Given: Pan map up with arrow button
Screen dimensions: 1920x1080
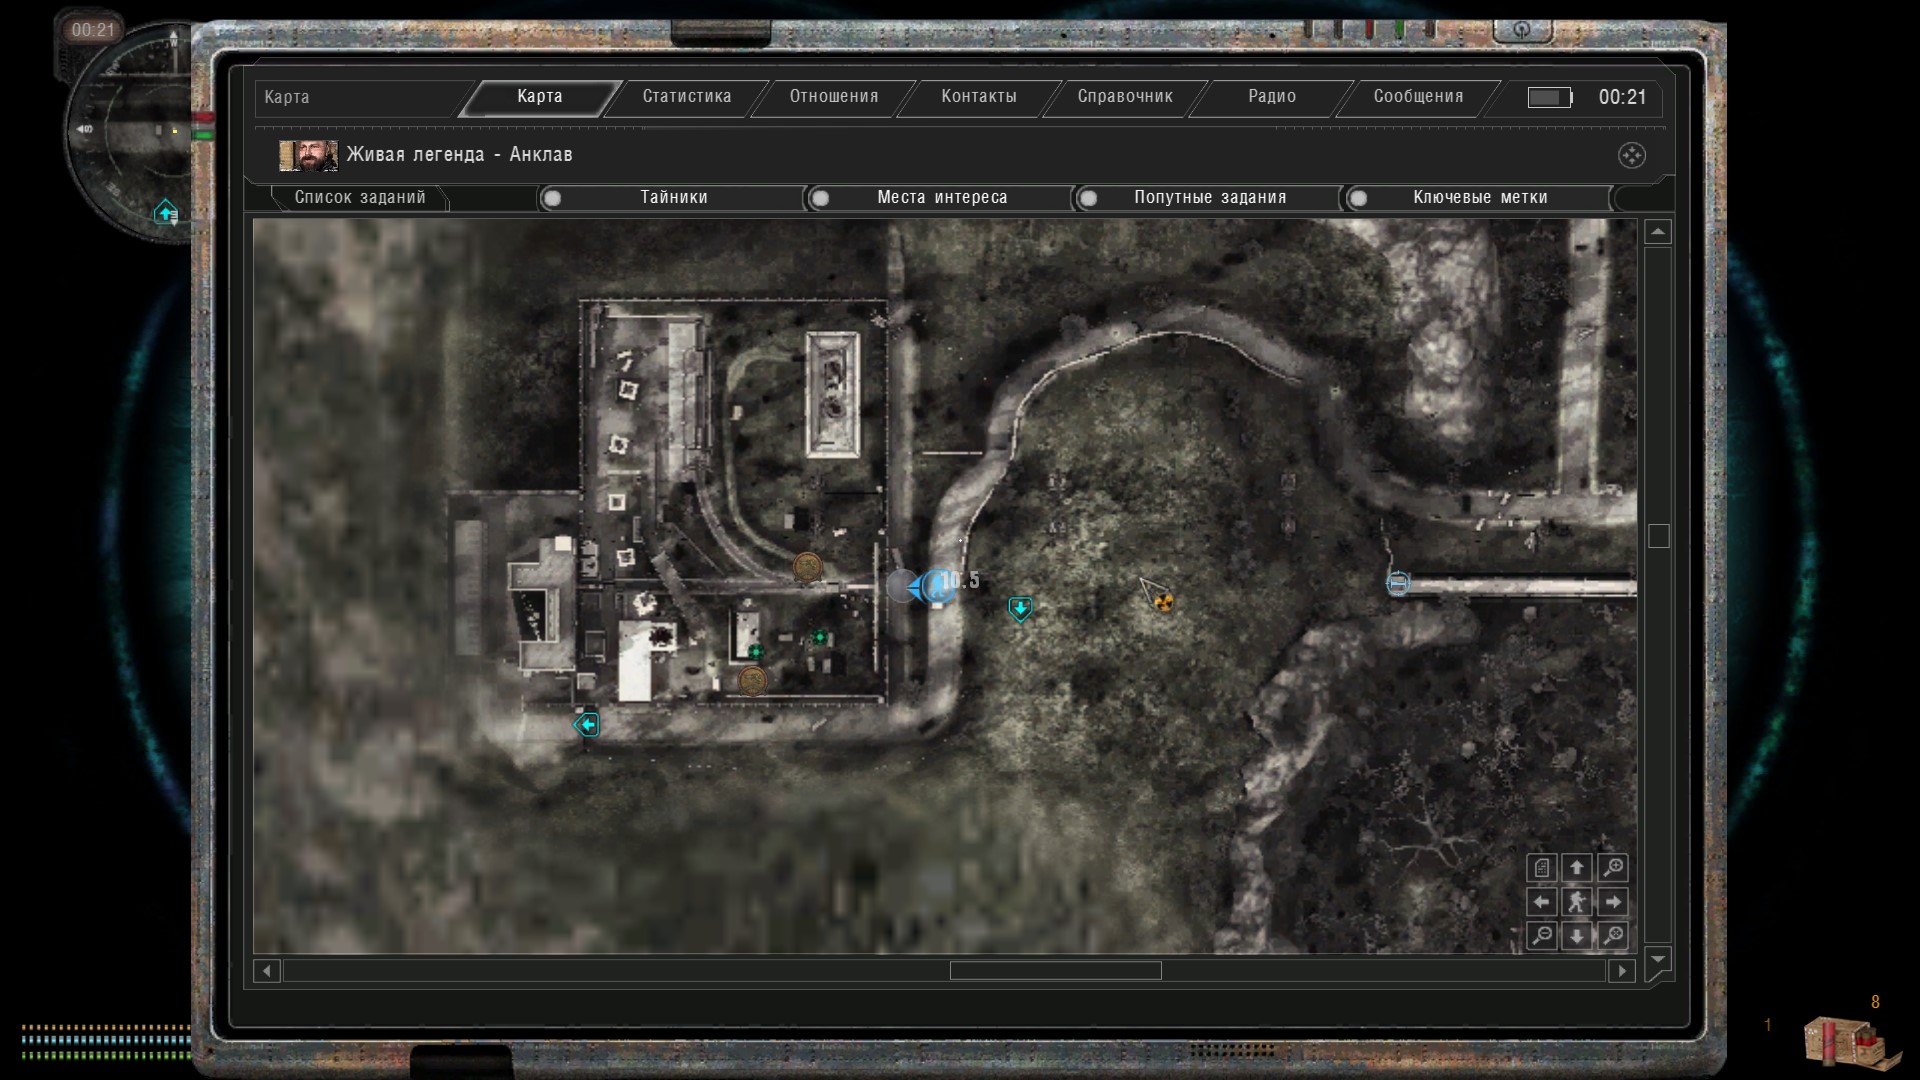Looking at the screenshot, I should pyautogui.click(x=1577, y=867).
